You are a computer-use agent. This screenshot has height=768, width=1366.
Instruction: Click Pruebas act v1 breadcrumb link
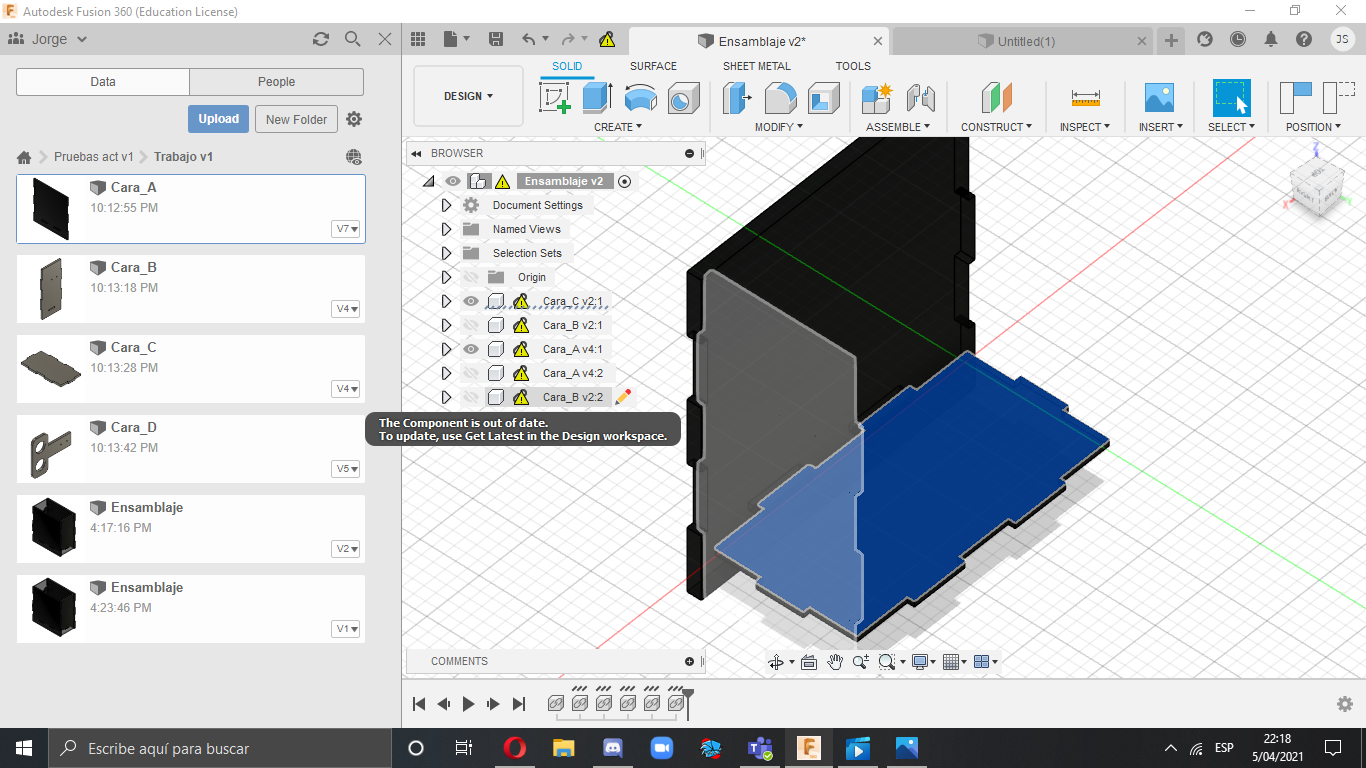94,157
